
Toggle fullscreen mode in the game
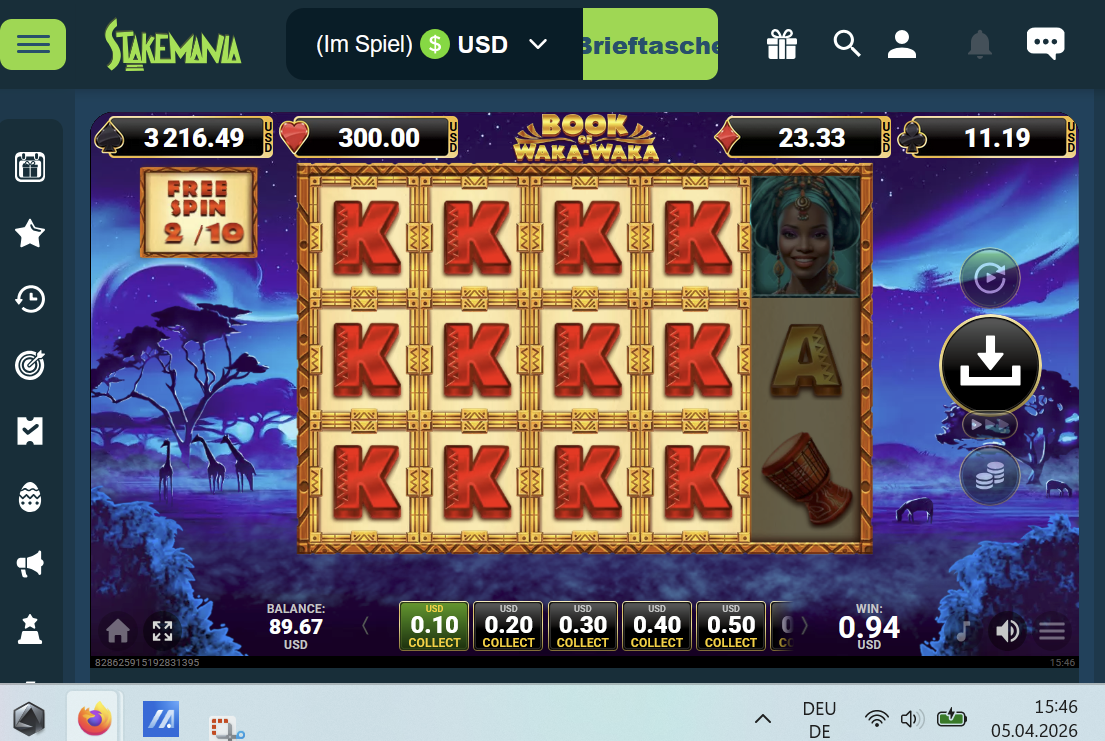(163, 630)
